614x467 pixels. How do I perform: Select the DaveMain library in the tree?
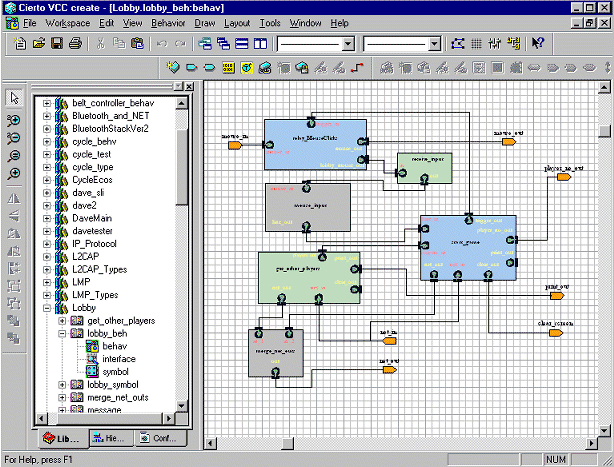coord(92,217)
